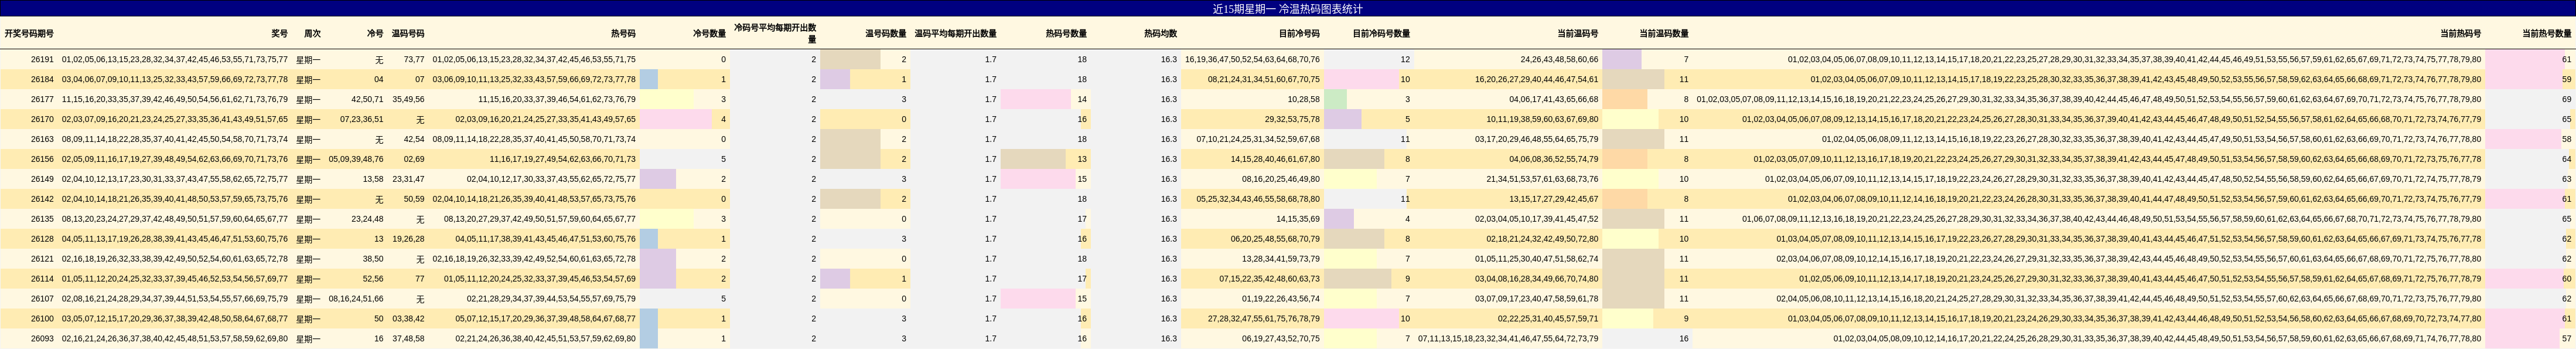
Task: Select period number 26107
Action: [x=42, y=299]
